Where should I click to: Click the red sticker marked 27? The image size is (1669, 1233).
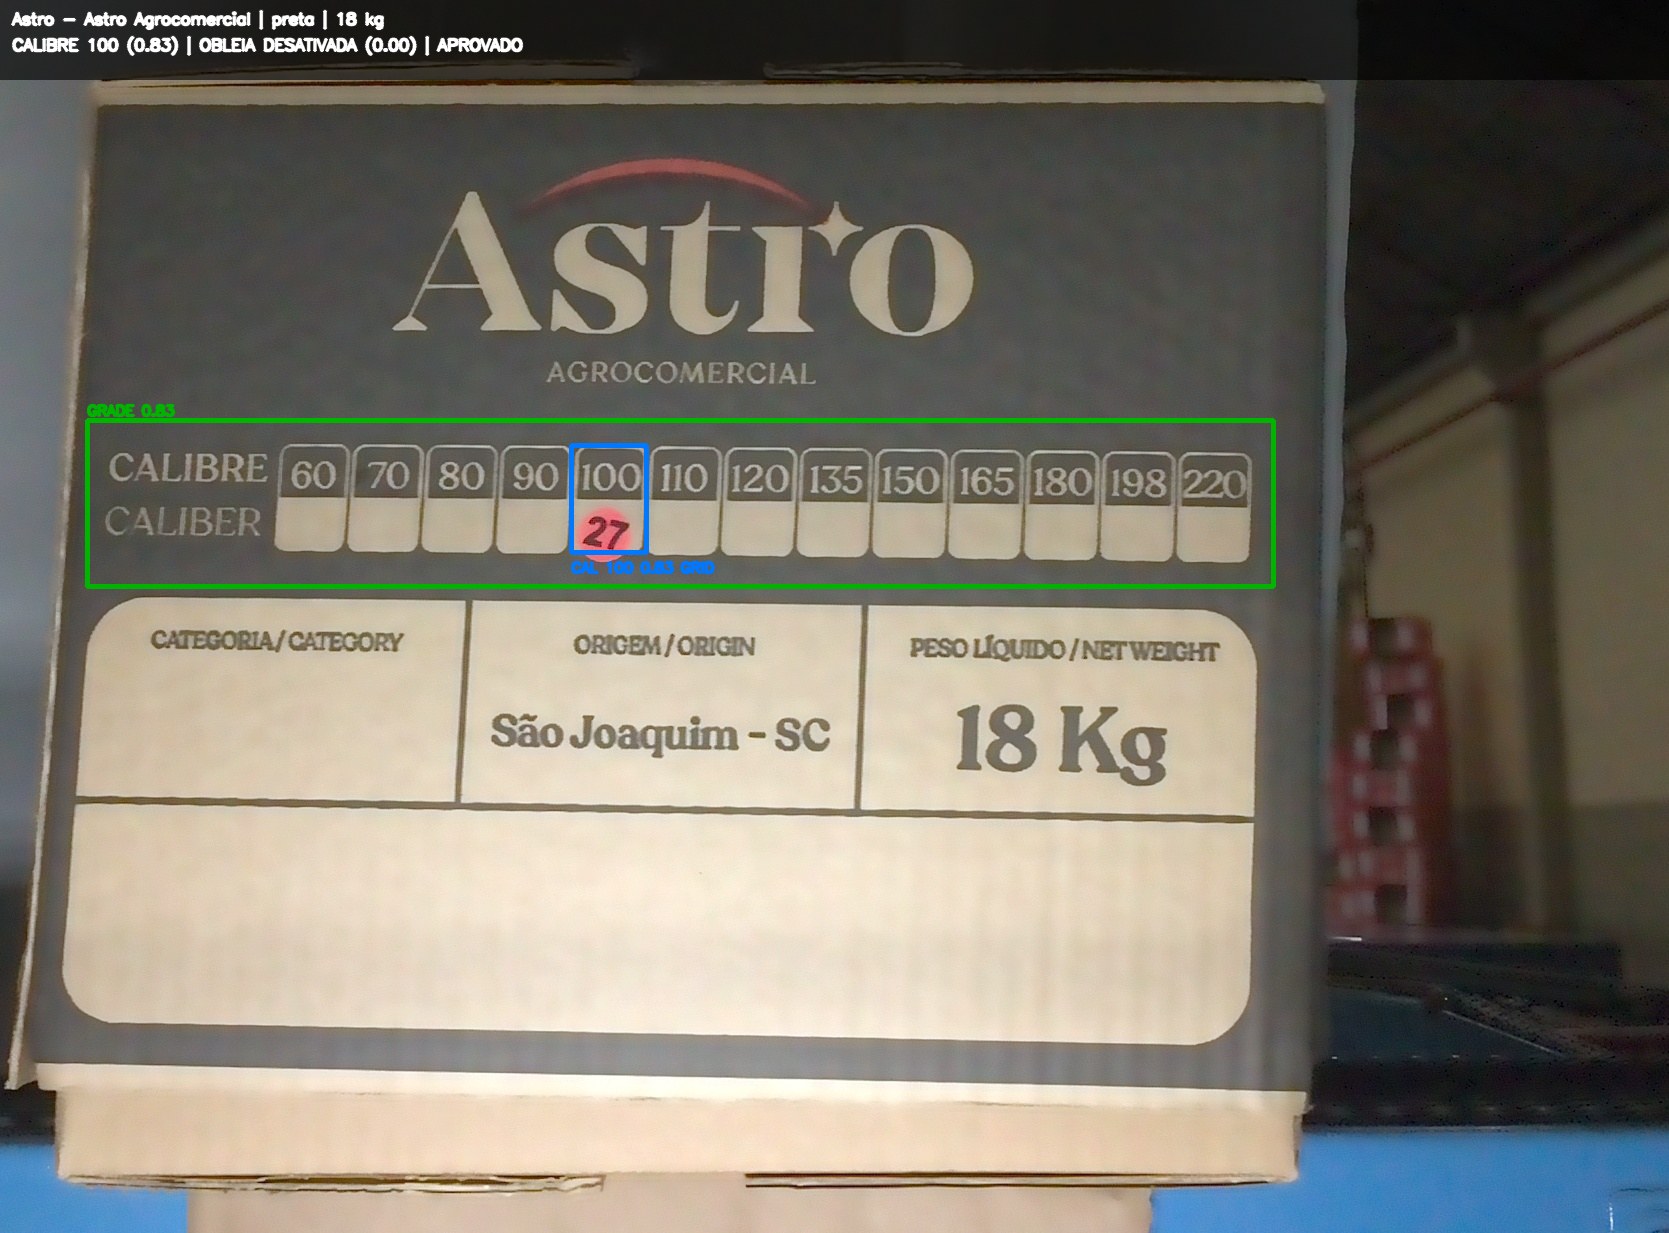605,532
